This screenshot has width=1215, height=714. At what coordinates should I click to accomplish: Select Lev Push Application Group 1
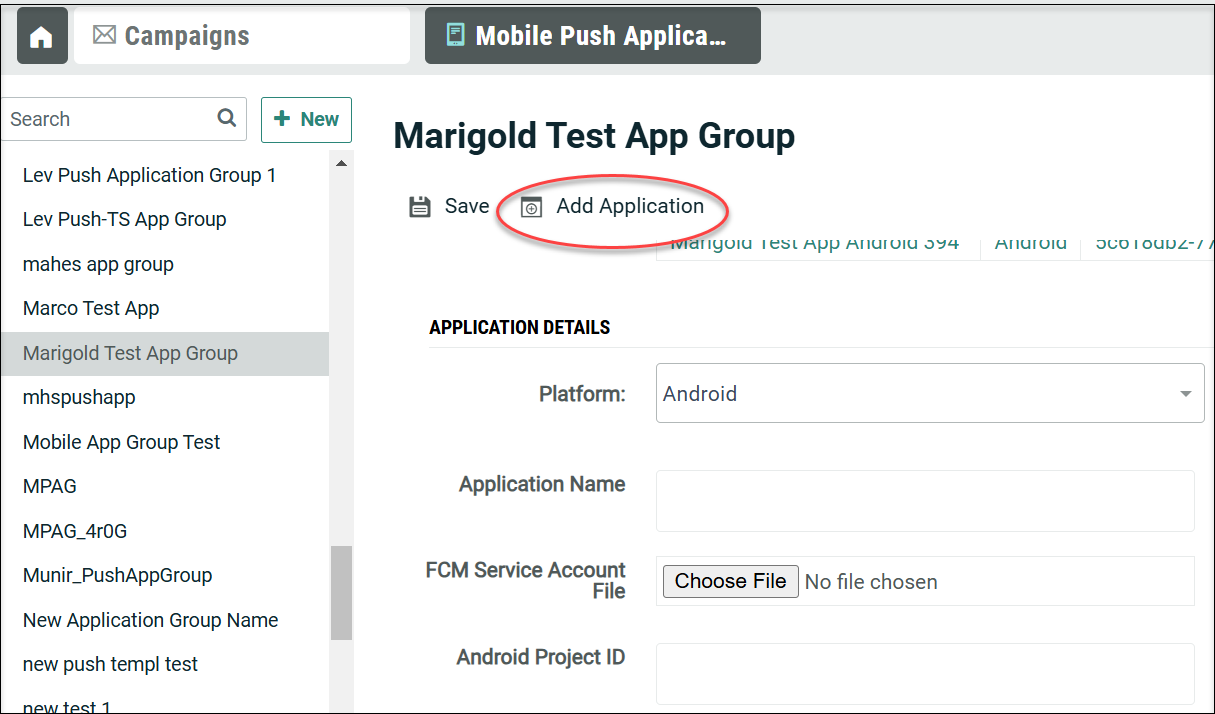point(149,175)
